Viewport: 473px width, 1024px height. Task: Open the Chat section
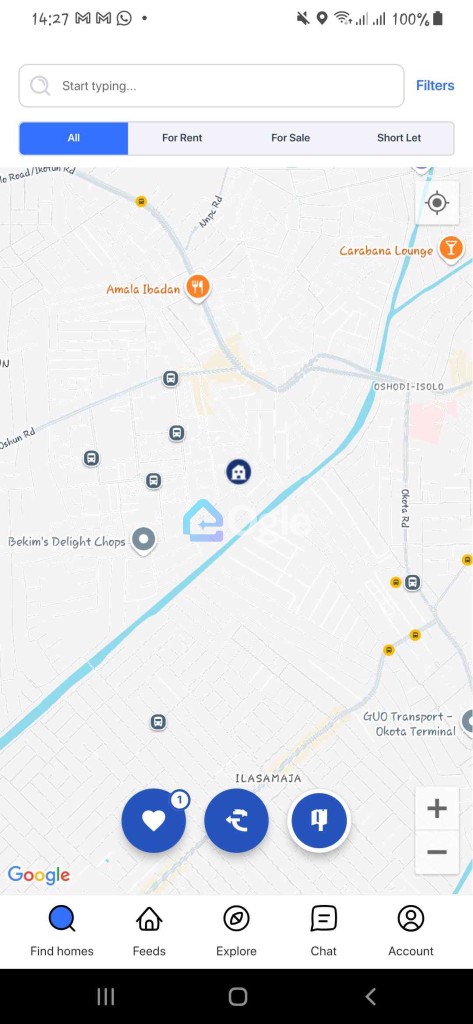[323, 931]
